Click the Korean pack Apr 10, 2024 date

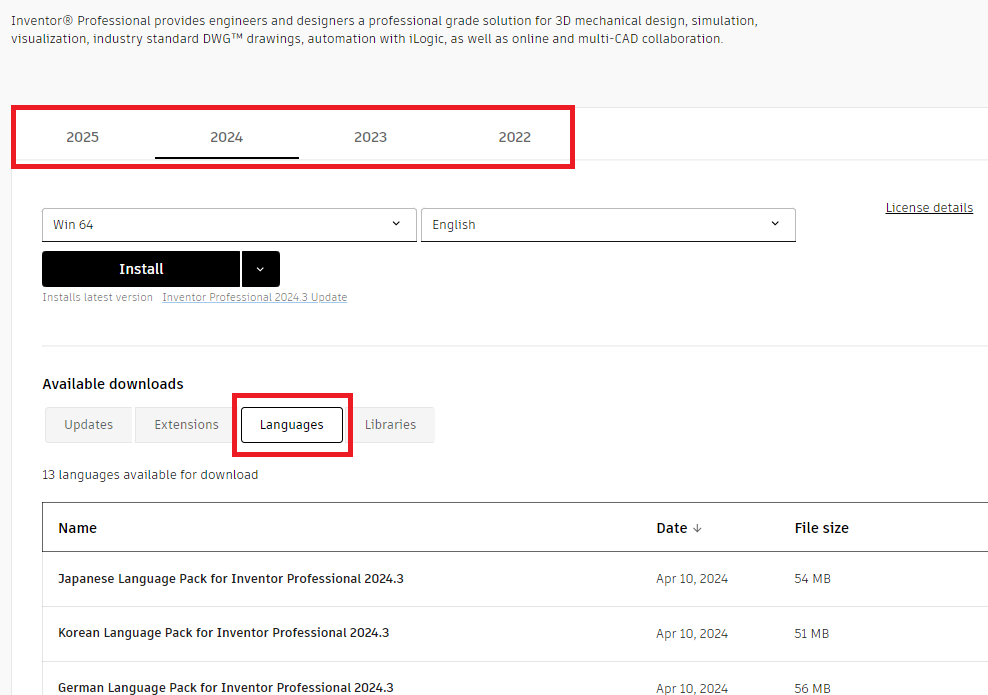692,634
